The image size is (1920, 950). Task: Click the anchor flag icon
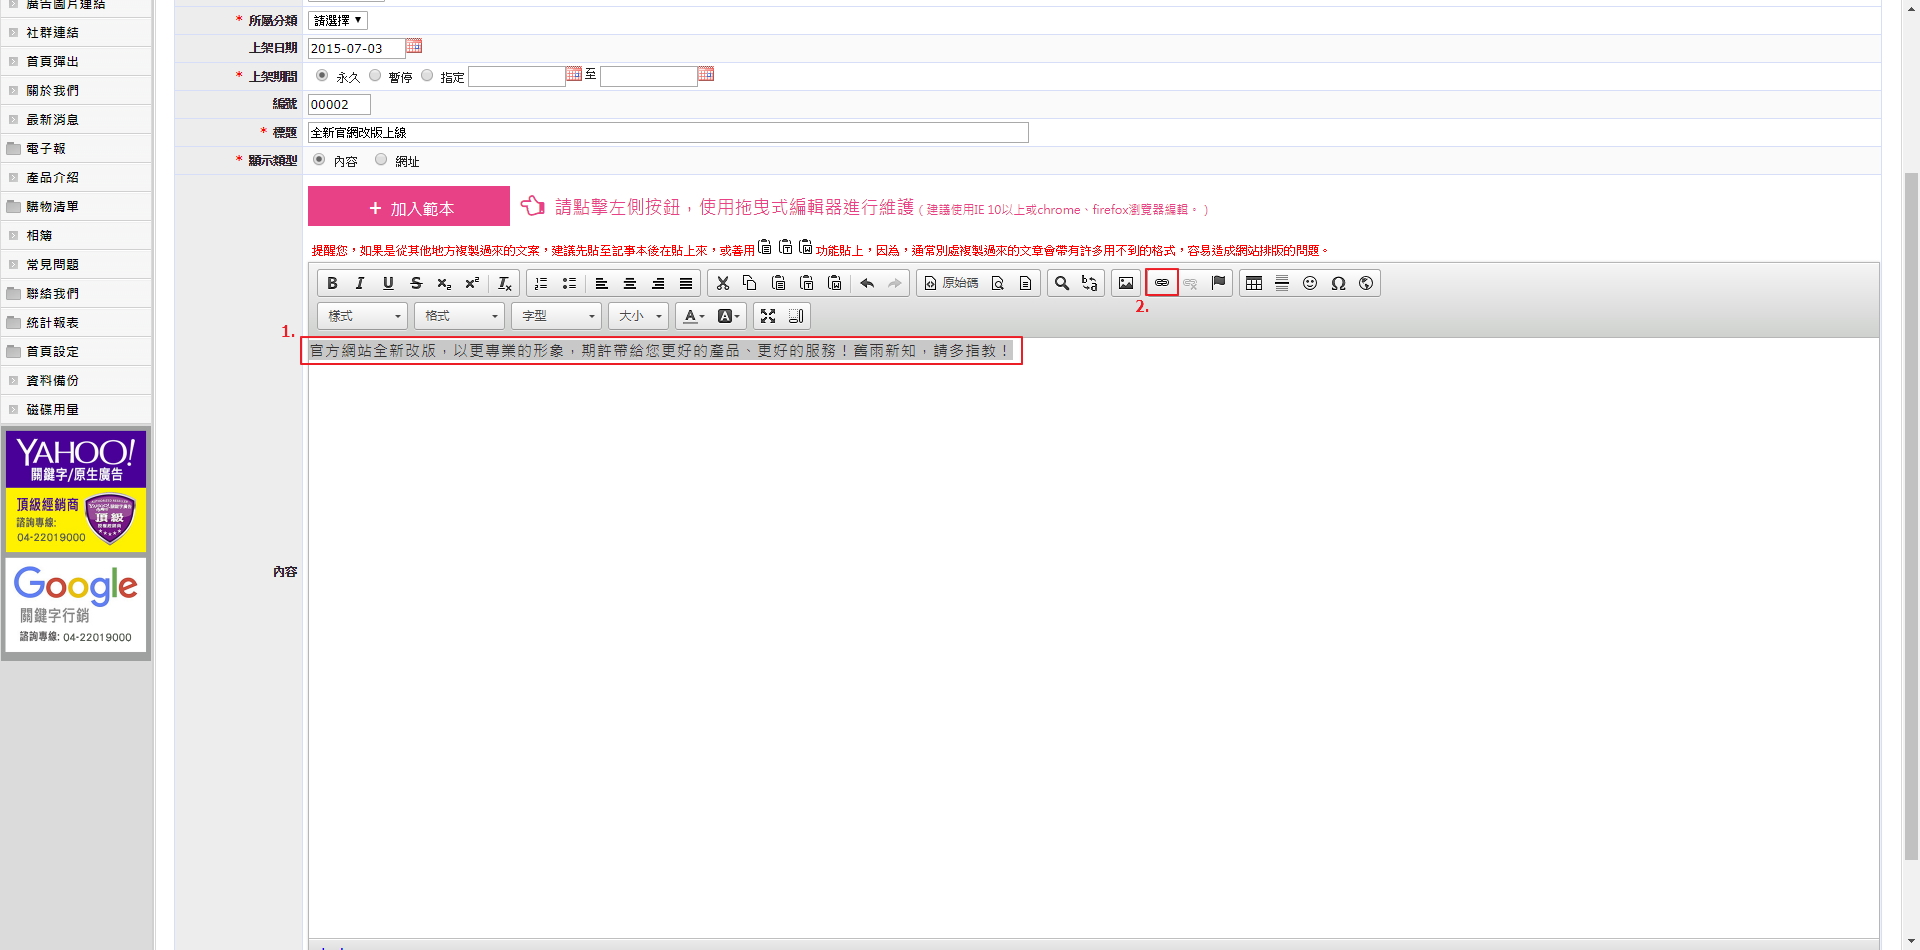click(x=1218, y=283)
